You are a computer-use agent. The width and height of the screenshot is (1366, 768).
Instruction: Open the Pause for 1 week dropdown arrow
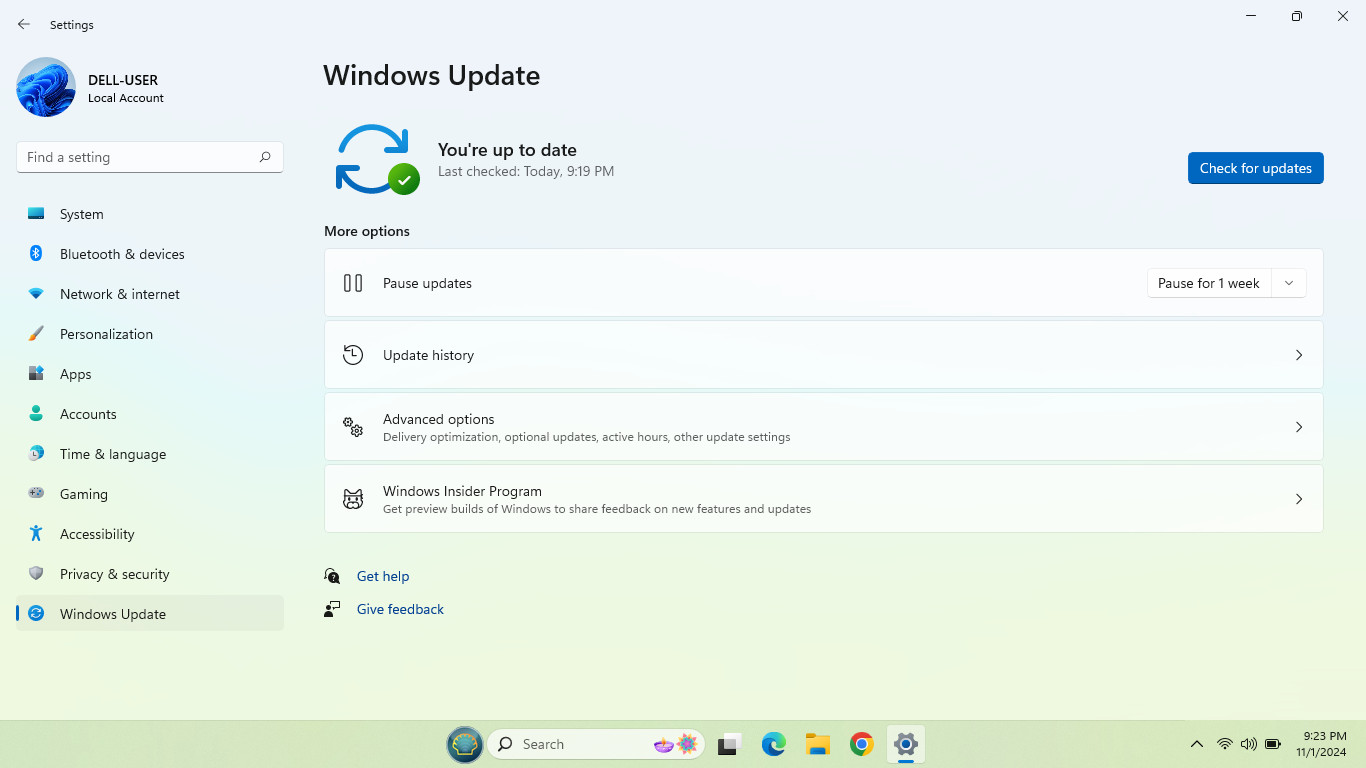coord(1289,283)
